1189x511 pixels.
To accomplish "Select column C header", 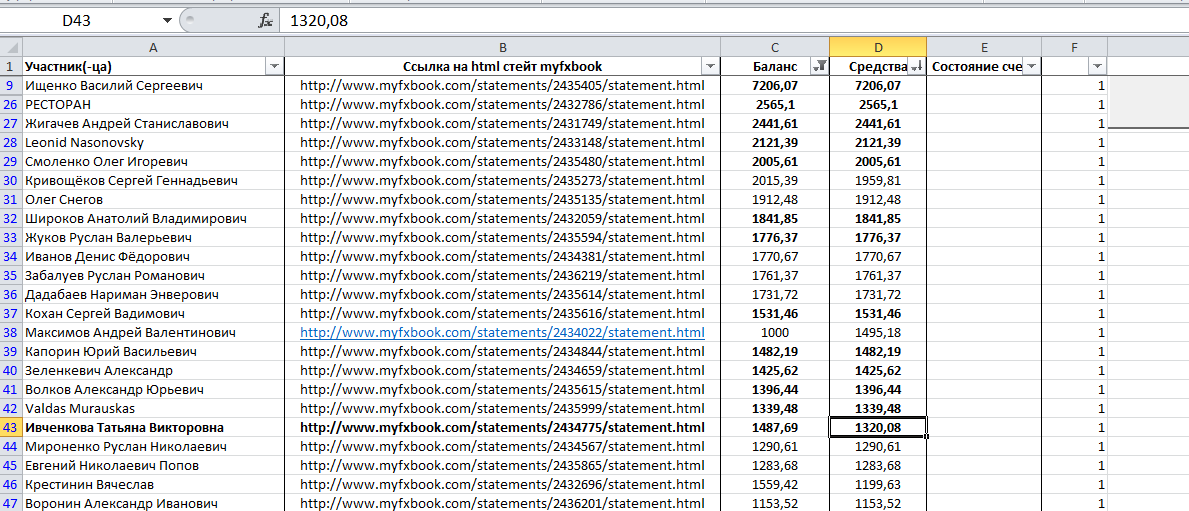I will click(x=774, y=47).
